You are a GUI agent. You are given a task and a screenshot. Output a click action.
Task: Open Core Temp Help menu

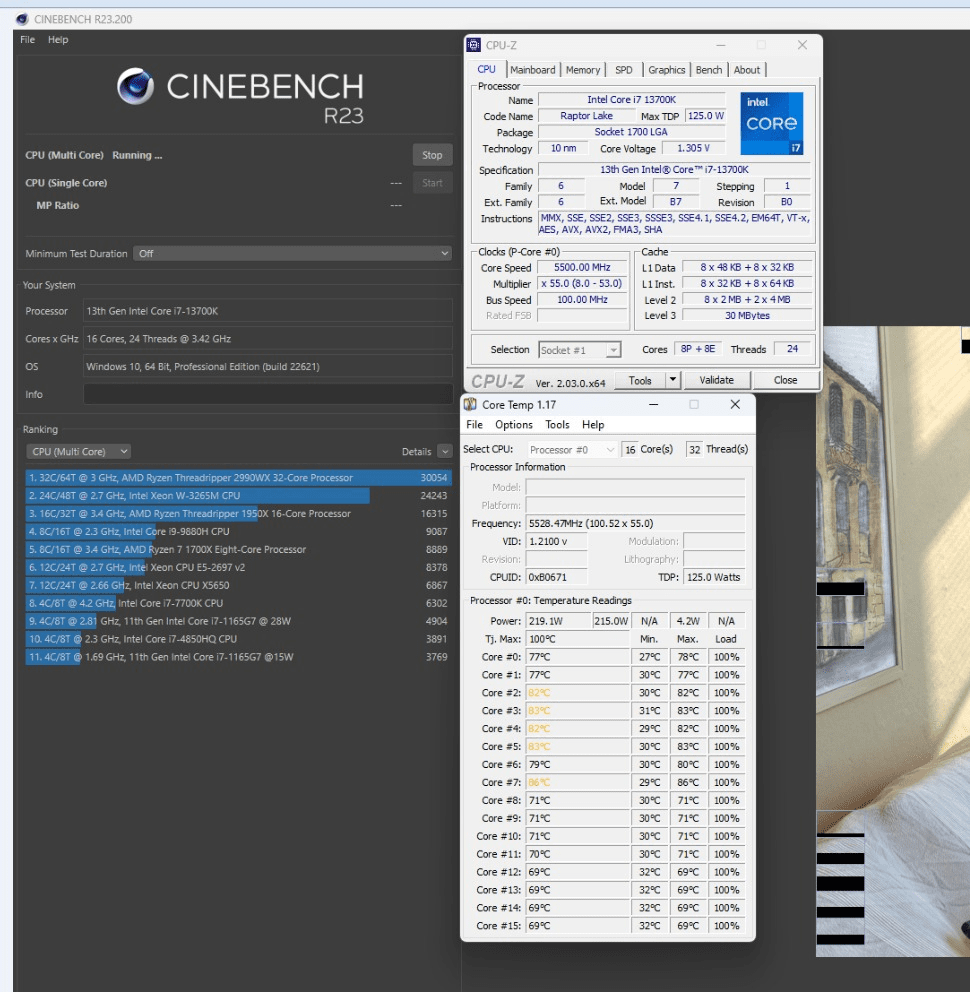(593, 425)
